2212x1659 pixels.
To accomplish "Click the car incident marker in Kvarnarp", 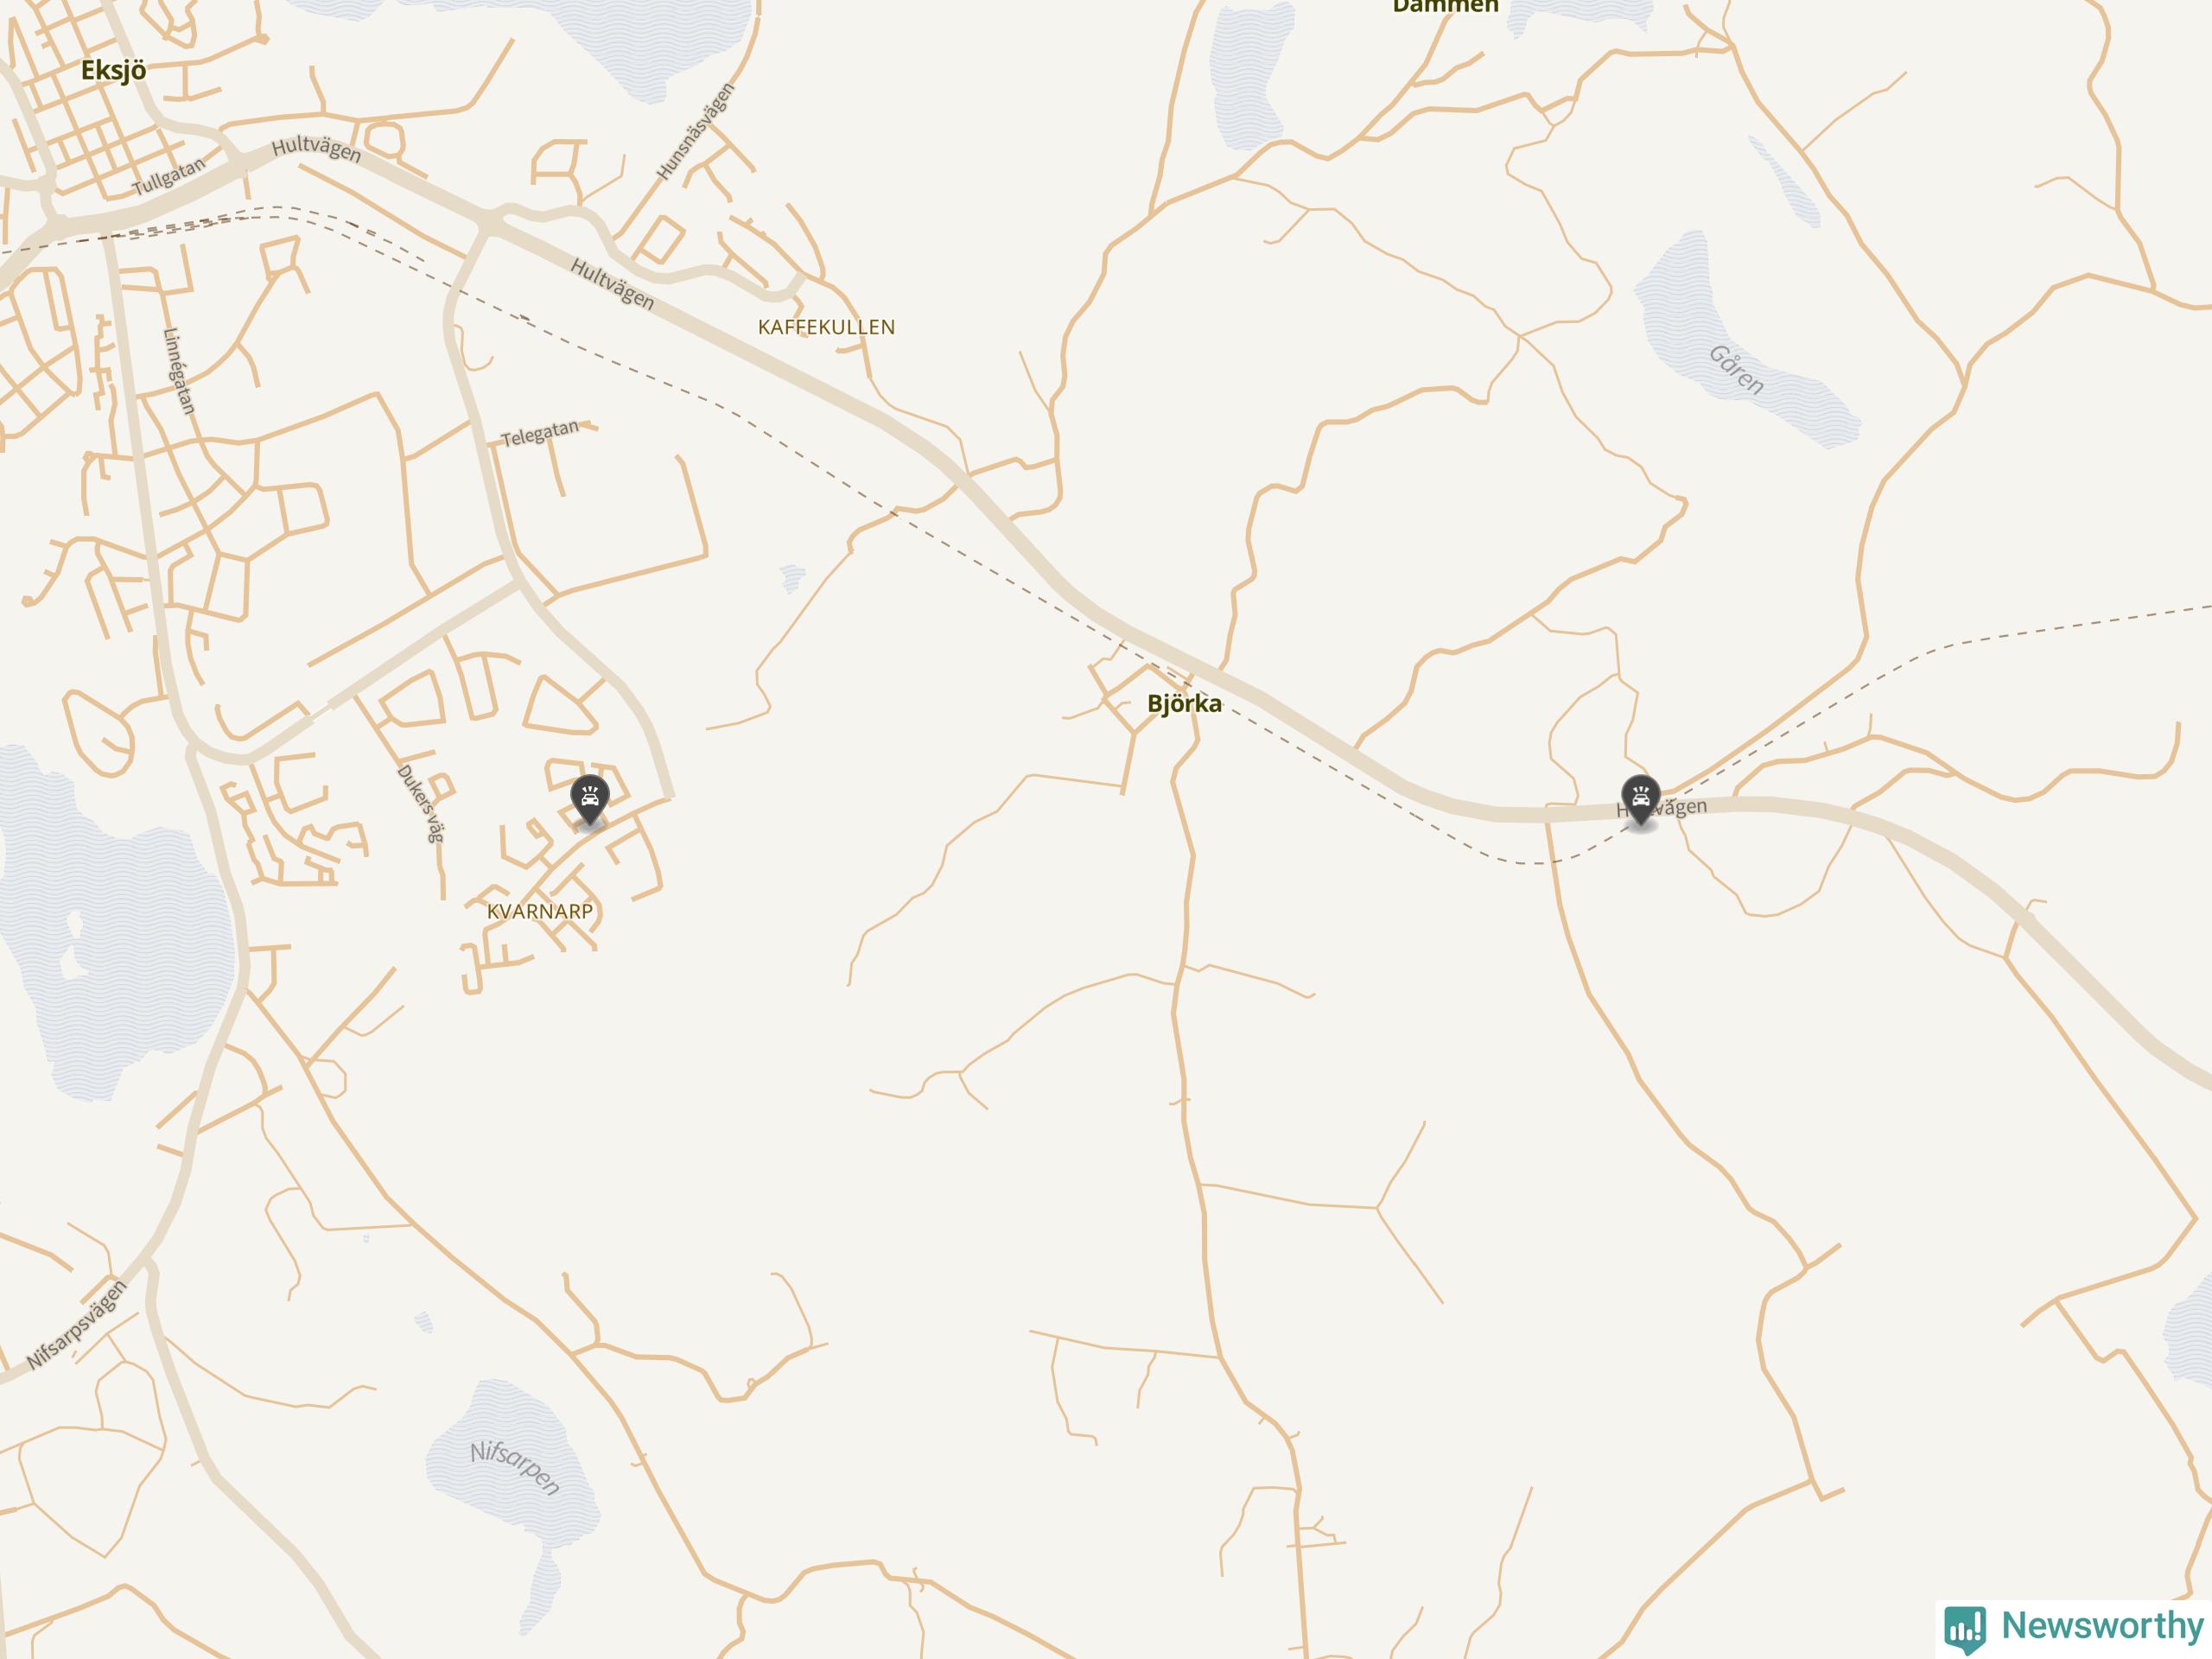I will pyautogui.click(x=590, y=799).
